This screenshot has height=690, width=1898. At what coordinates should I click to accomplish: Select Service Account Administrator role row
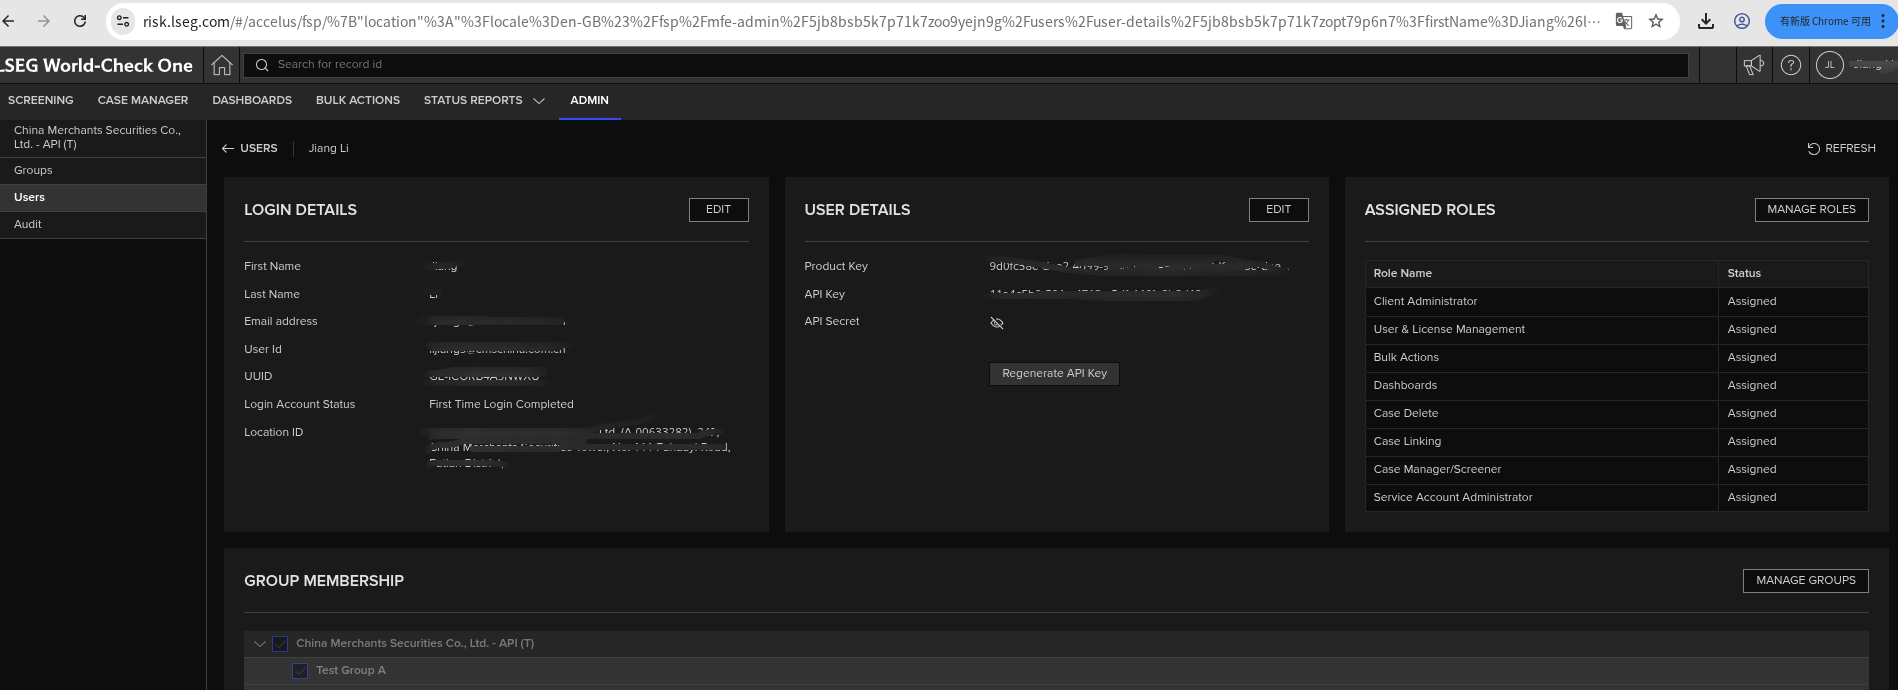[1616, 498]
